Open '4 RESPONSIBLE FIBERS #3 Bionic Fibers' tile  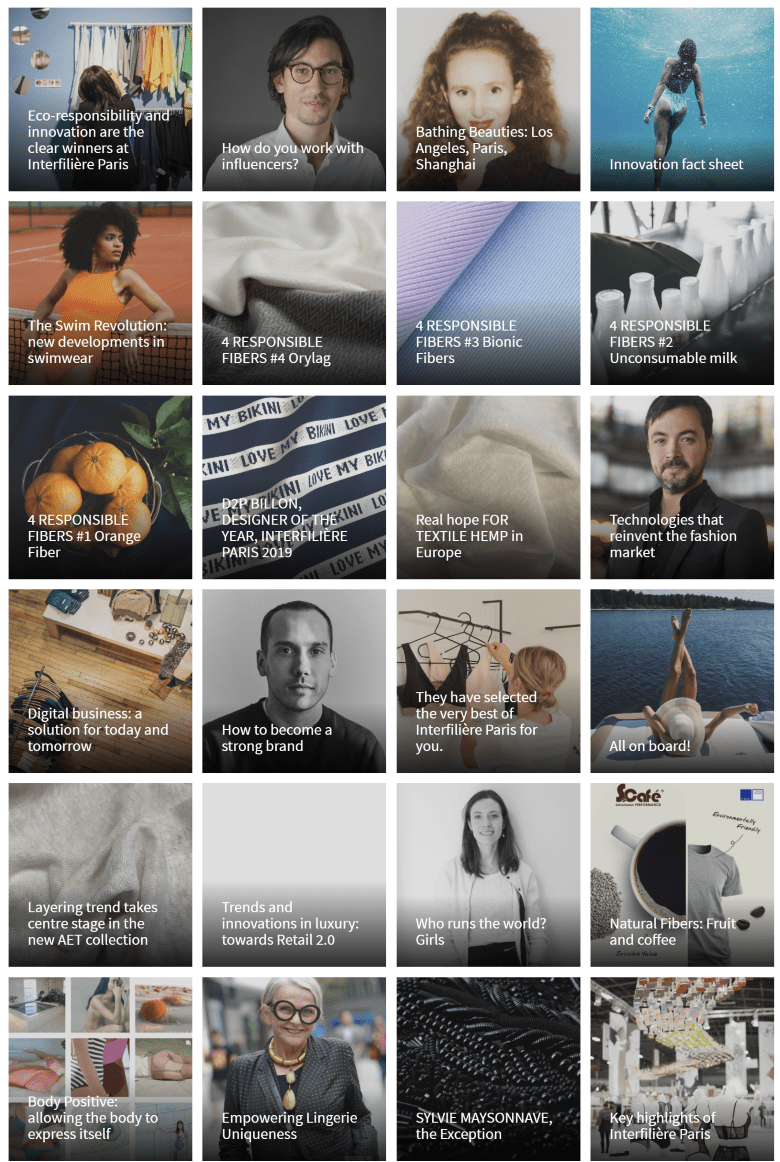[488, 293]
